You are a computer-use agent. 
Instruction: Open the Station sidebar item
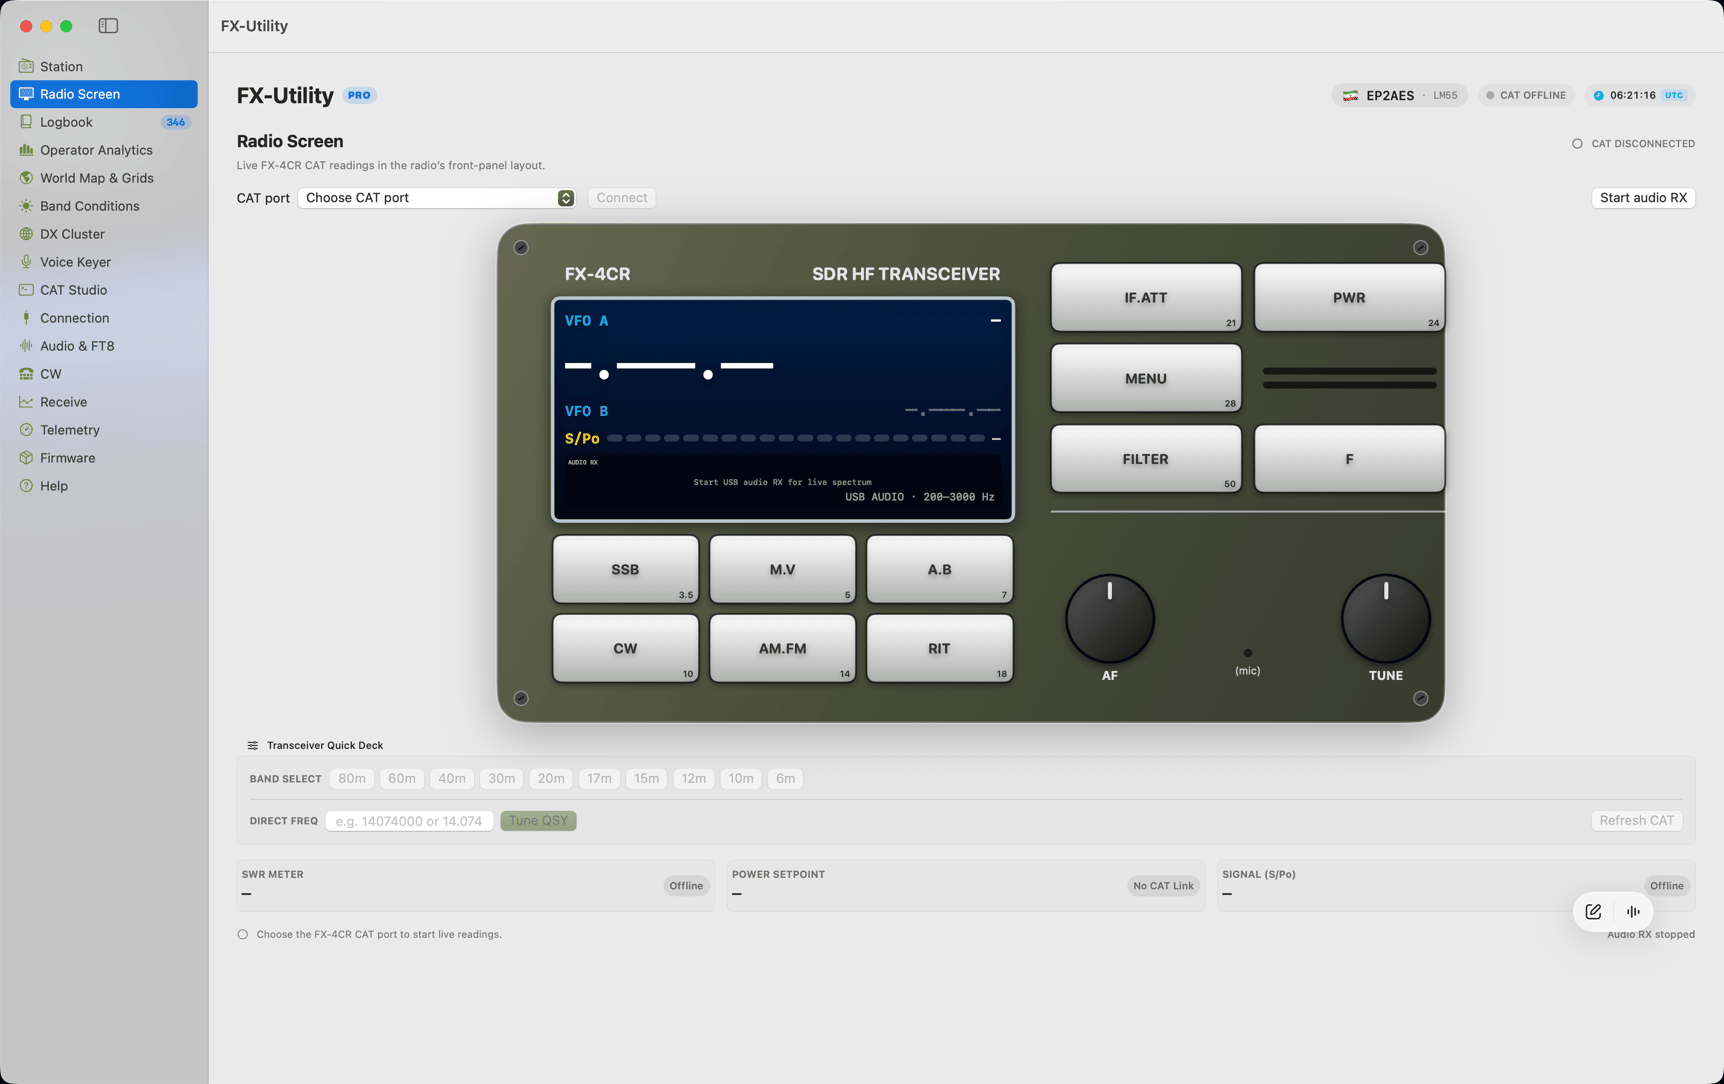coord(104,66)
